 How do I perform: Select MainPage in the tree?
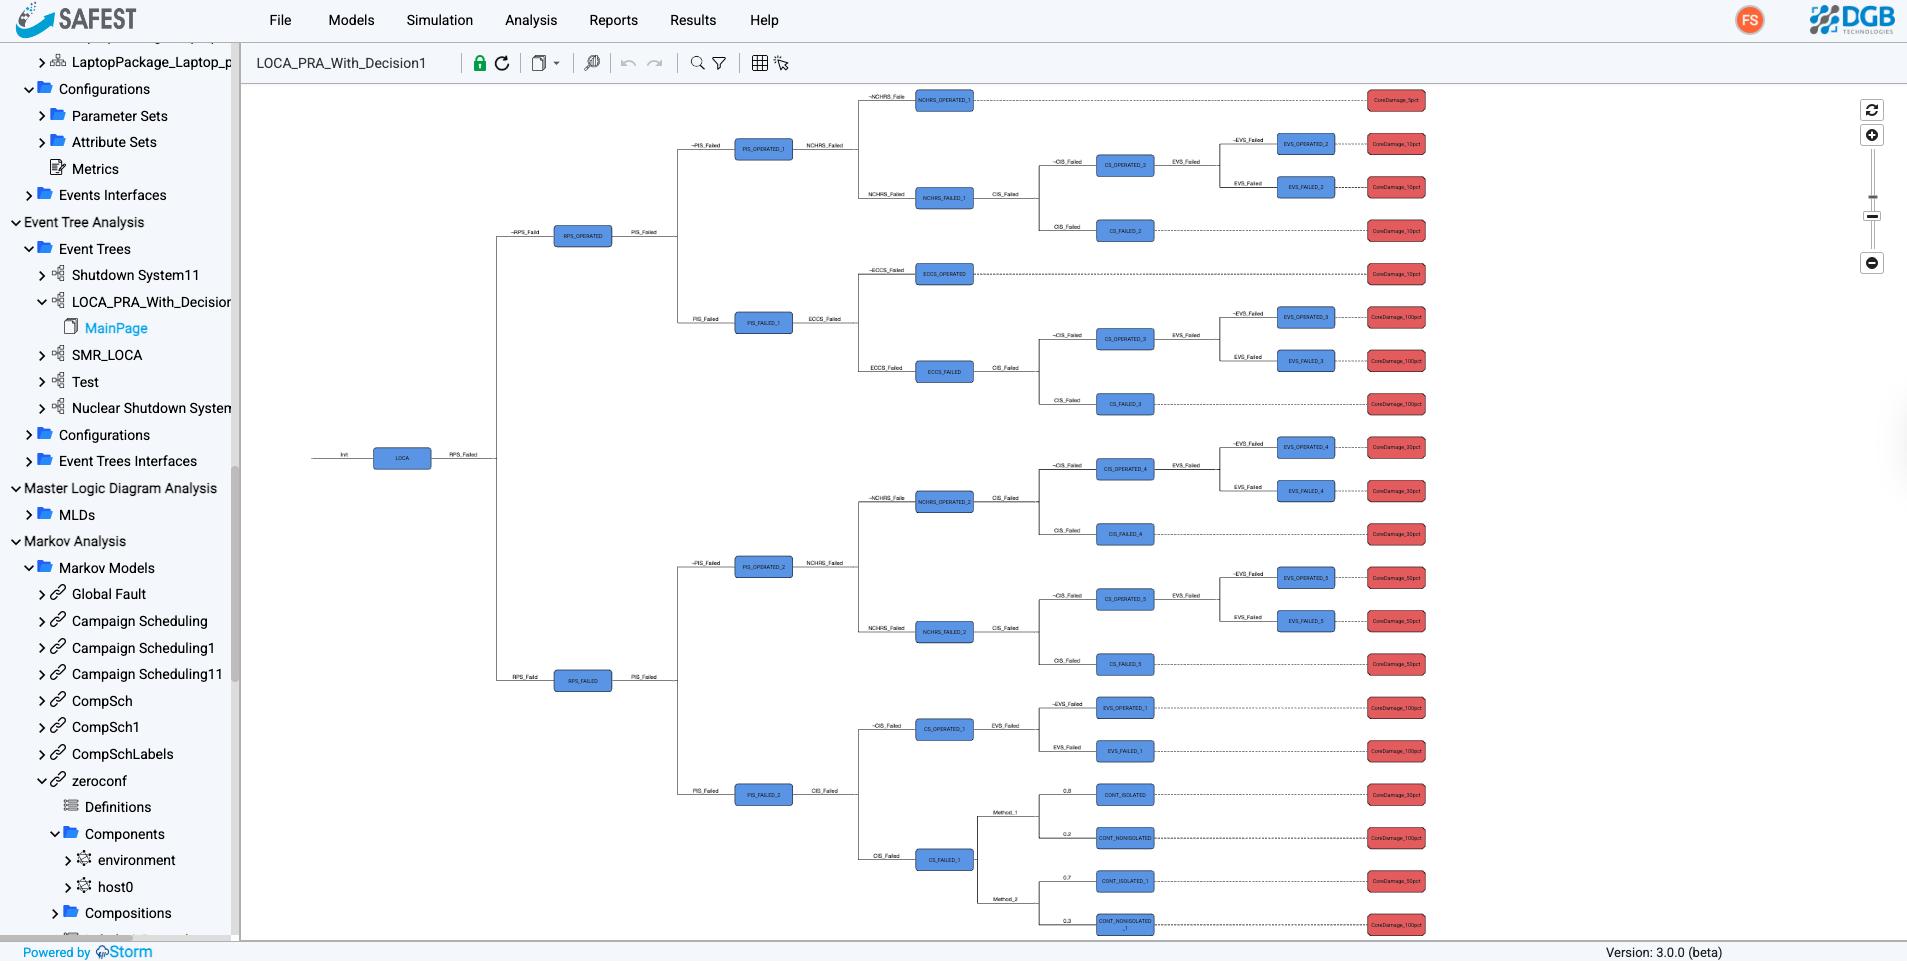[116, 328]
